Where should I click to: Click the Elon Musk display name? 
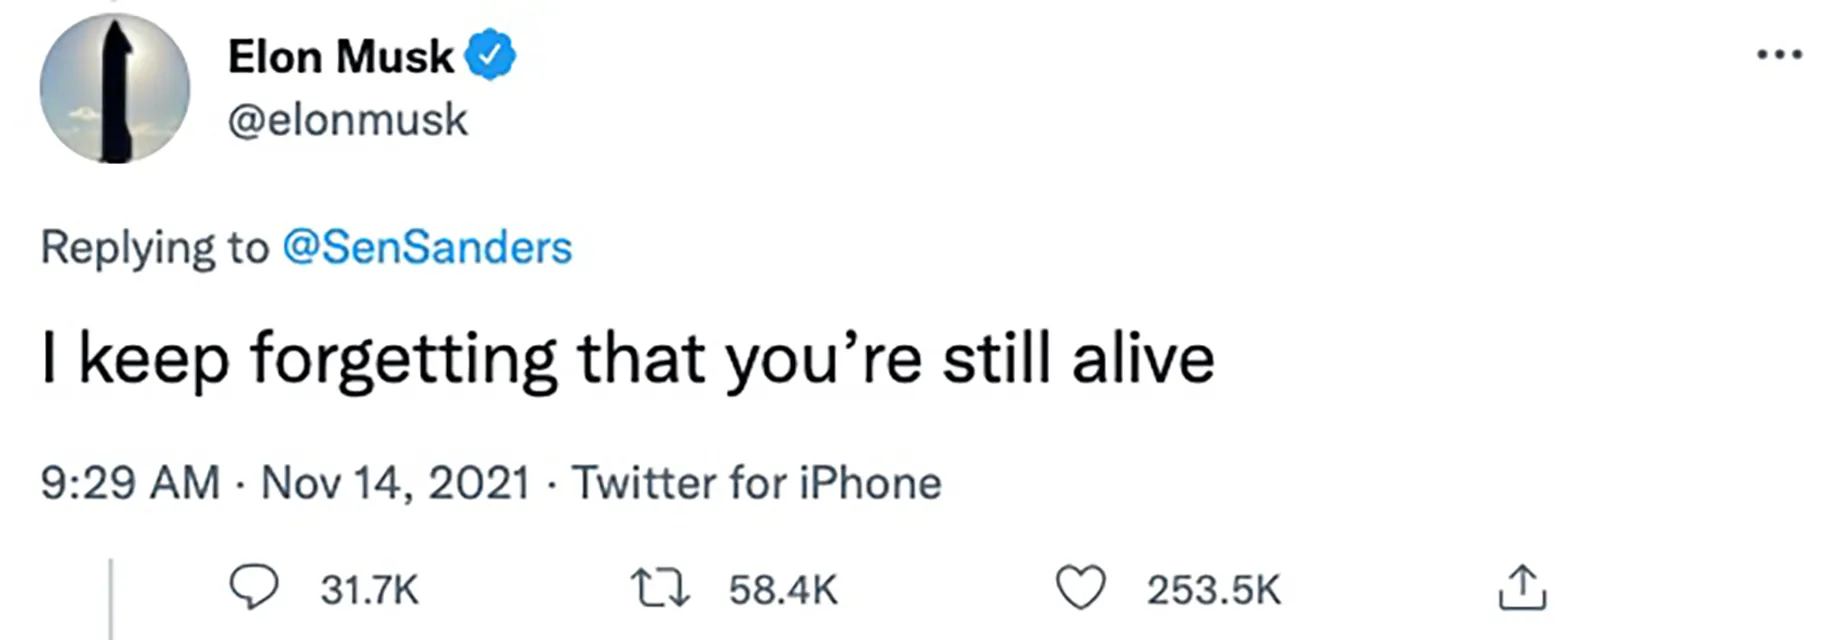pos(338,55)
